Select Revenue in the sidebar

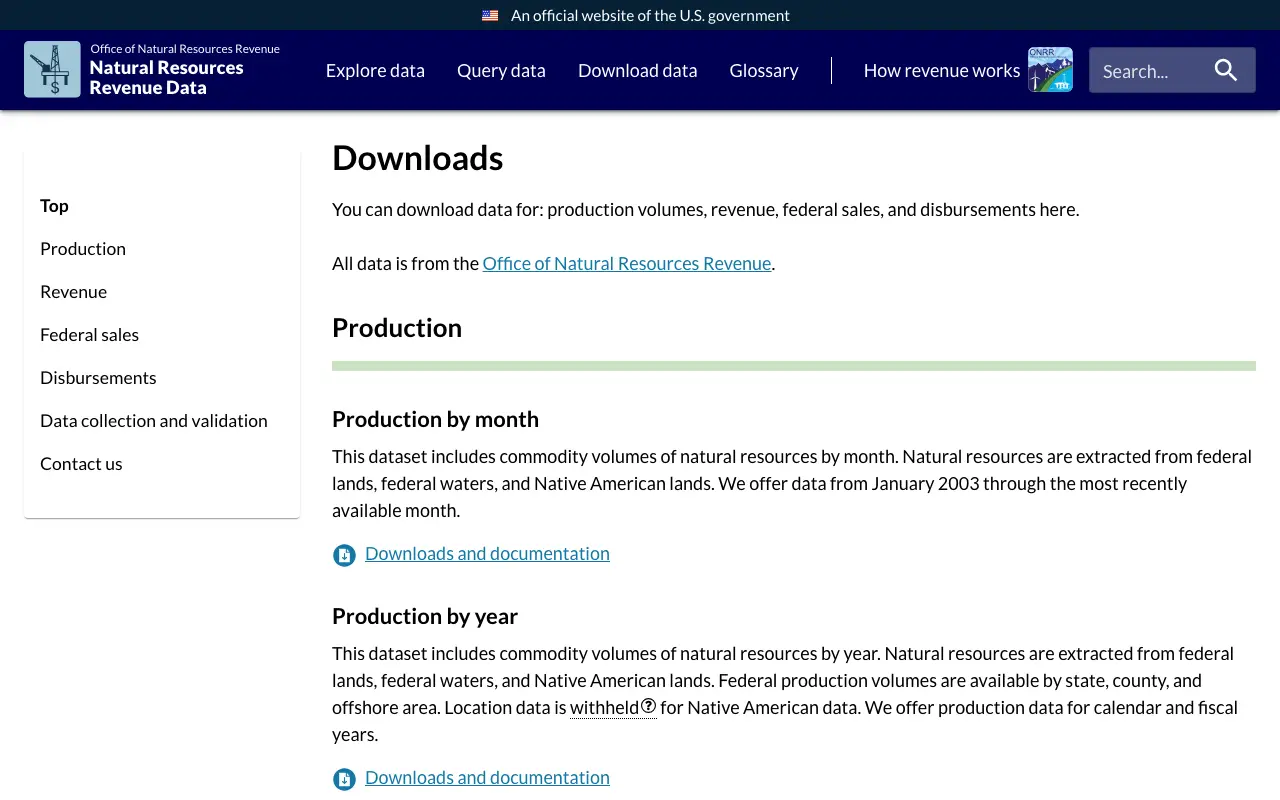[x=73, y=291]
